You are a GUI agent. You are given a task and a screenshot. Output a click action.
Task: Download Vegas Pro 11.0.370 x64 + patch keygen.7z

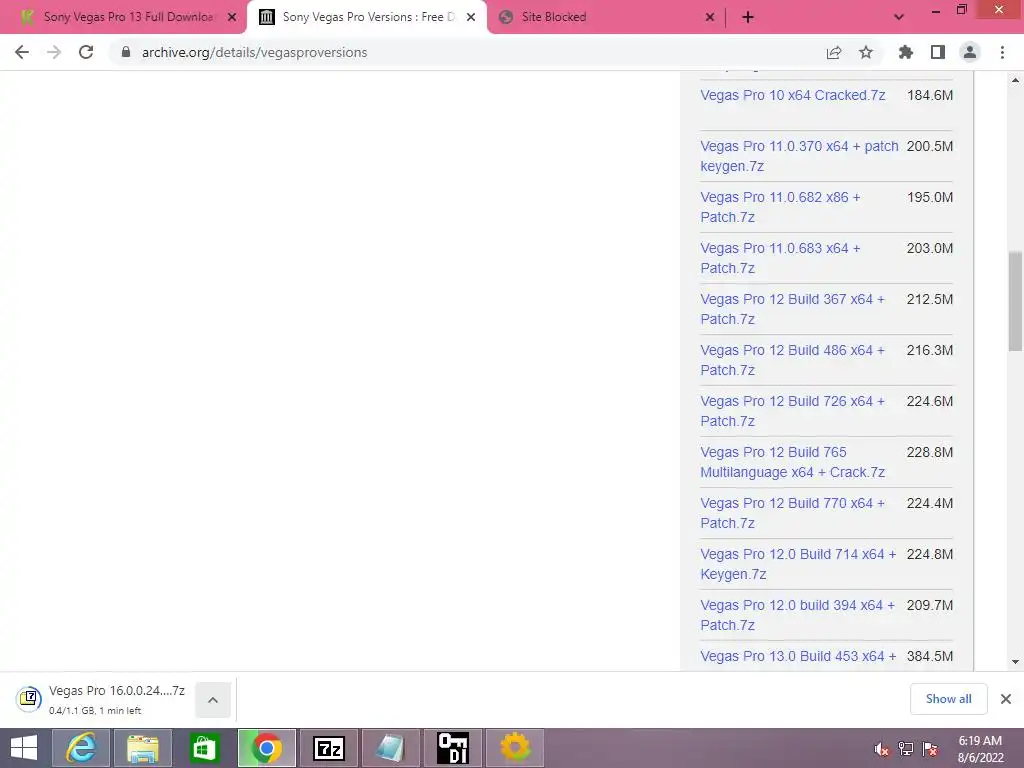click(x=799, y=156)
